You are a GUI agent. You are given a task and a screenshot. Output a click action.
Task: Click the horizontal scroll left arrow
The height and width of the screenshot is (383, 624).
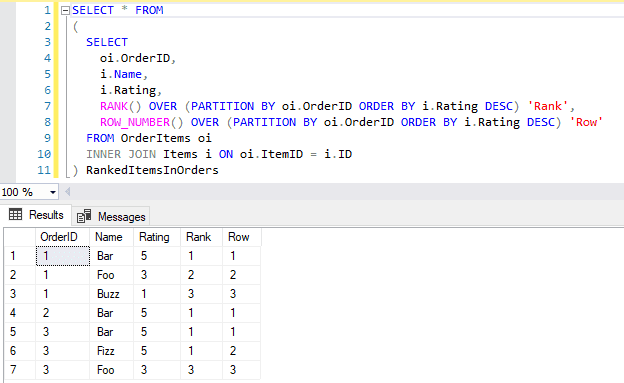click(x=68, y=192)
